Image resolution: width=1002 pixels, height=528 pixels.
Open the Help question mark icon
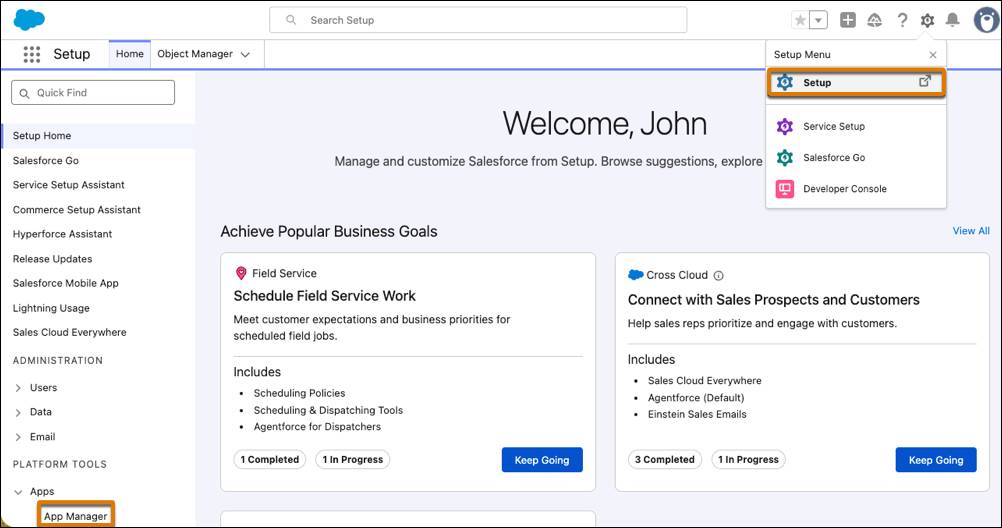[902, 20]
